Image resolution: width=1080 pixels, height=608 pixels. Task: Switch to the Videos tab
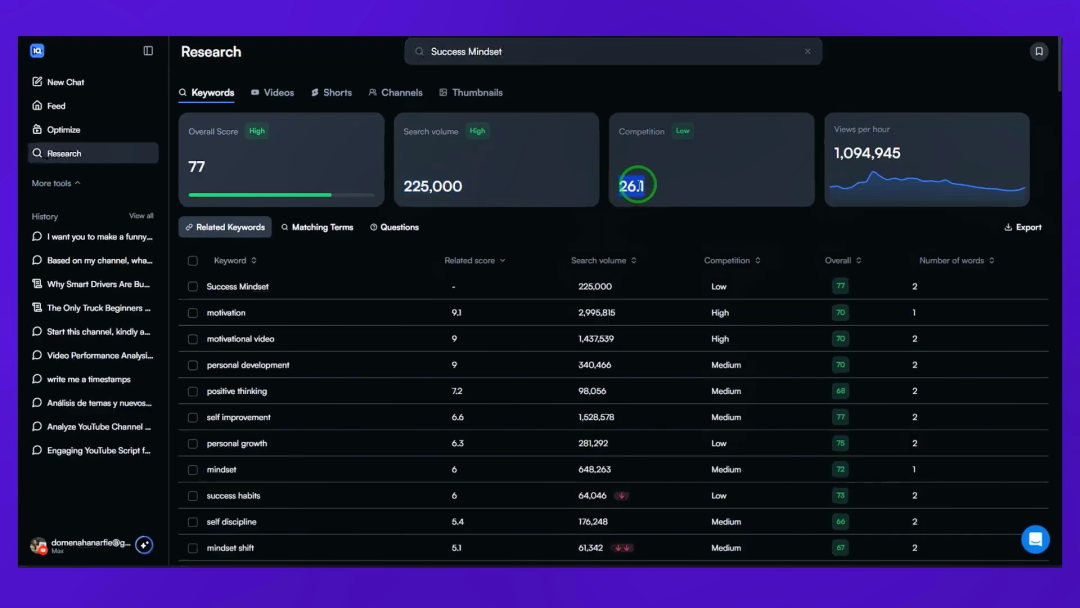[x=273, y=92]
